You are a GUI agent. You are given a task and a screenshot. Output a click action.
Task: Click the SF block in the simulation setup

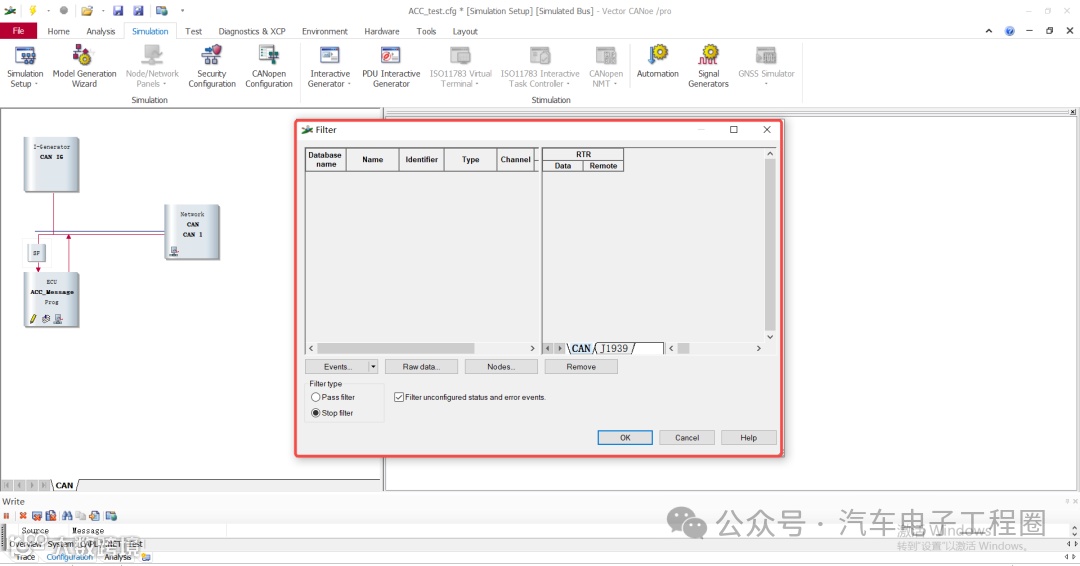pos(37,253)
